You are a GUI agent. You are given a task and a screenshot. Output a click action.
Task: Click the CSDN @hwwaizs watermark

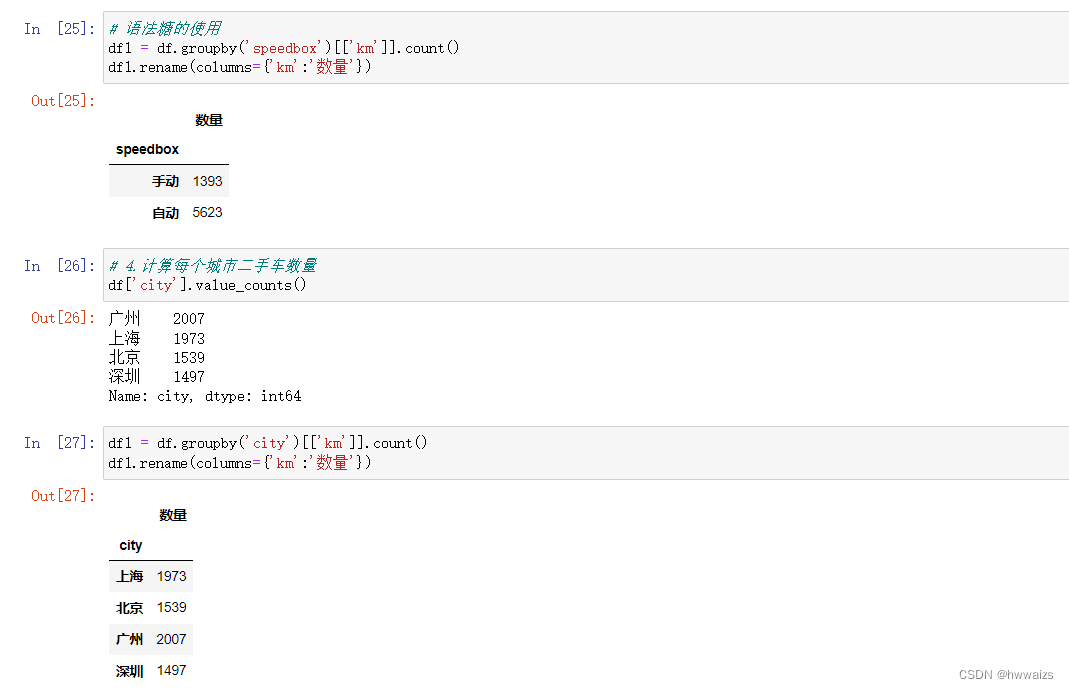(1006, 674)
